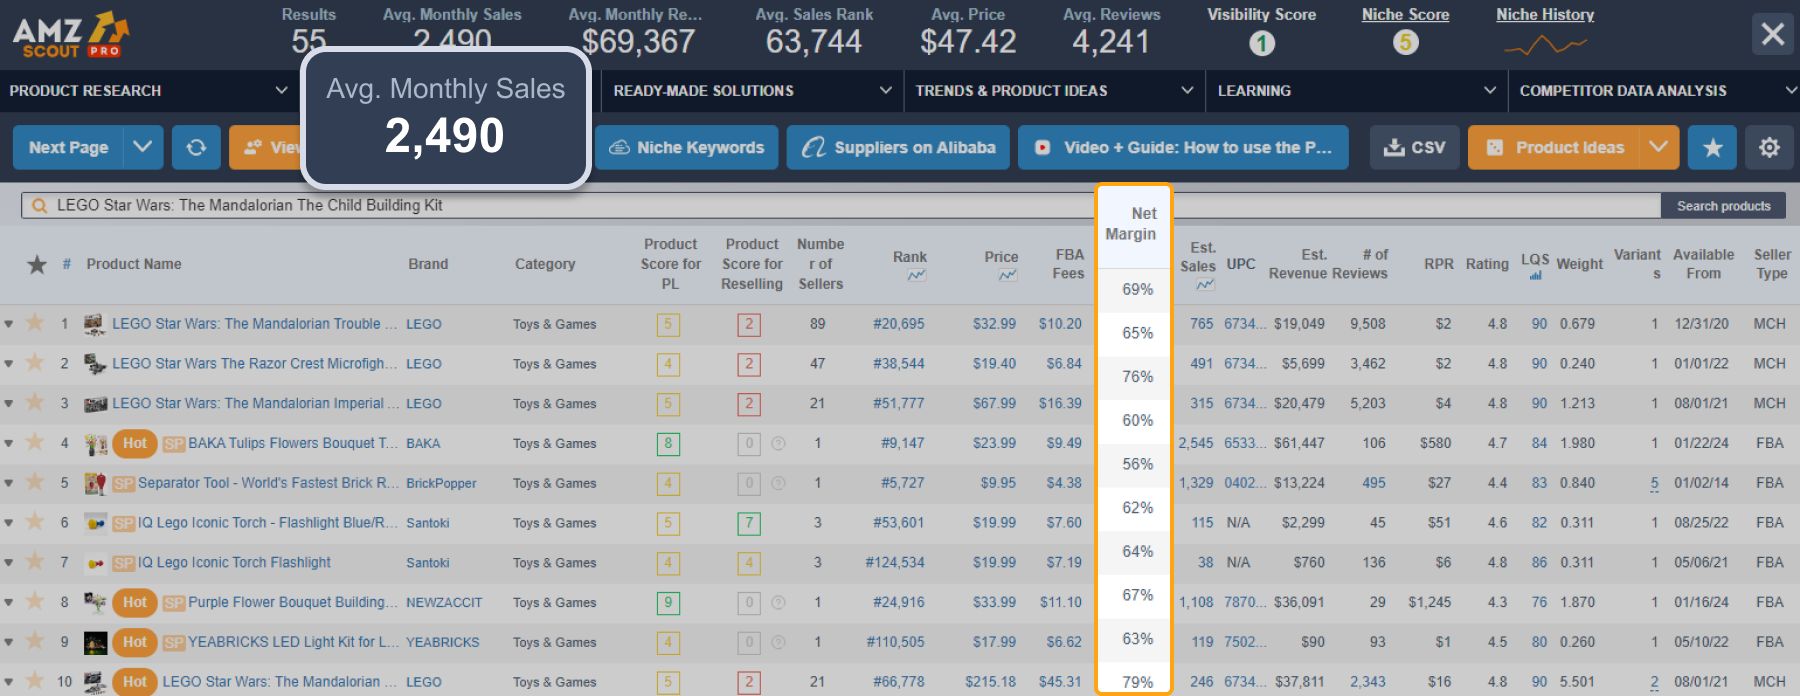This screenshot has height=696, width=1800.
Task: Open the Niche History trend graph
Action: pyautogui.click(x=1545, y=45)
